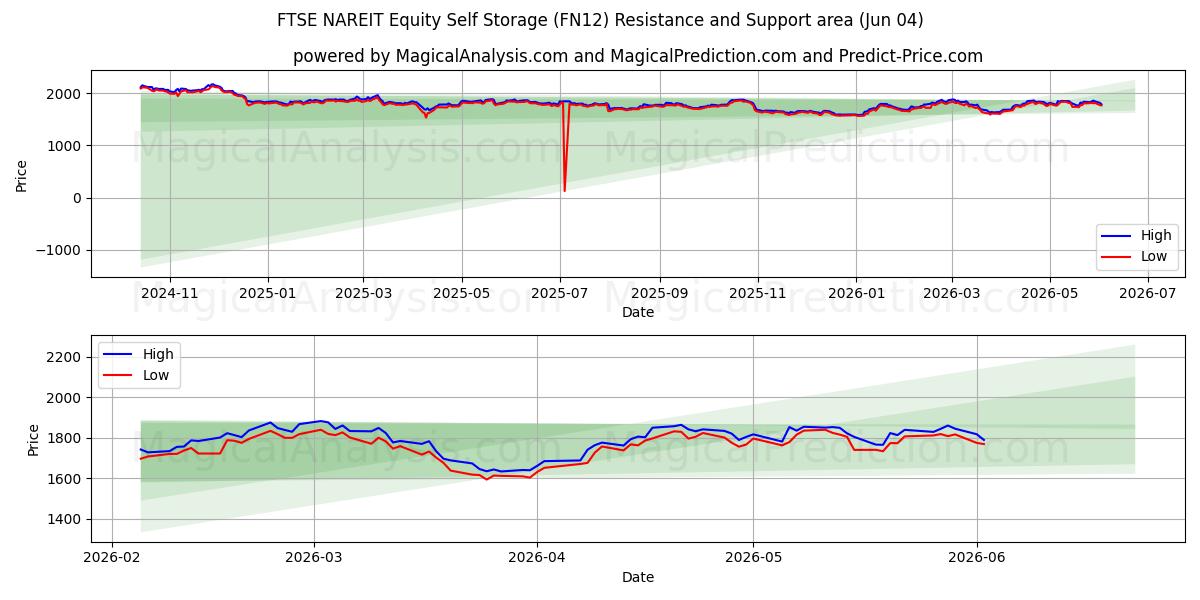Click the '2025-03' date label on top chart axis
Viewport: 1200px width, 600px height.
click(363, 294)
